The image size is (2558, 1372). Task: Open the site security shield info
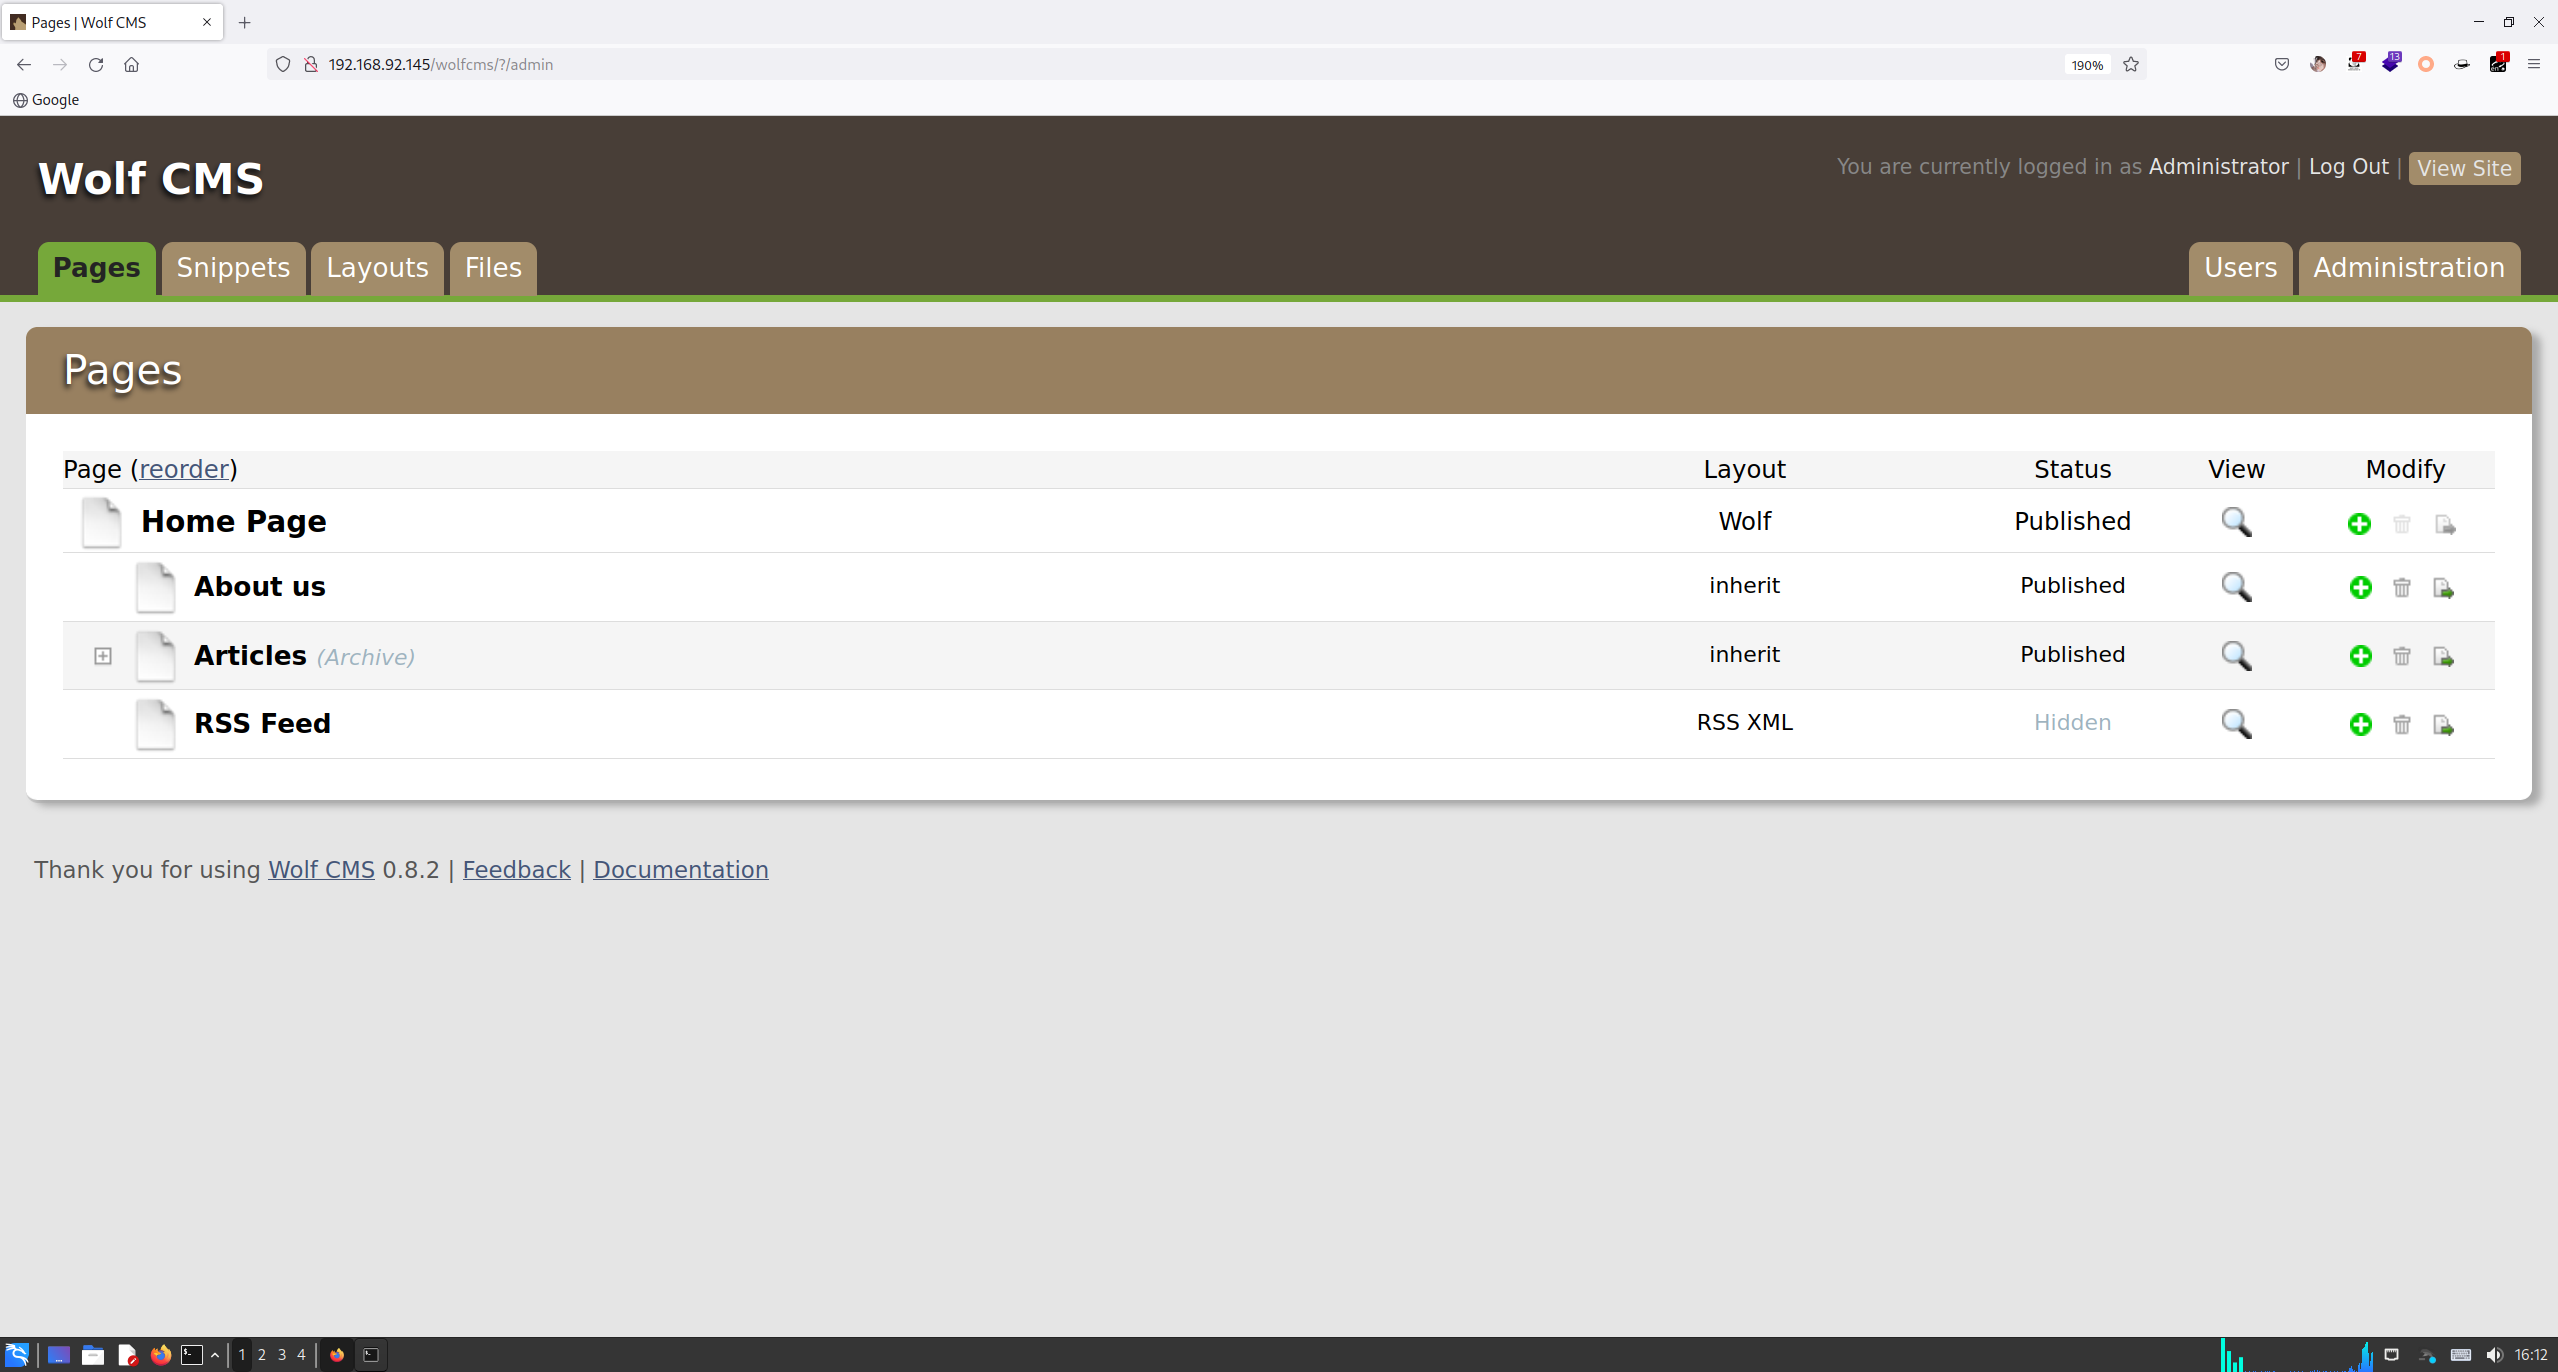tap(283, 64)
